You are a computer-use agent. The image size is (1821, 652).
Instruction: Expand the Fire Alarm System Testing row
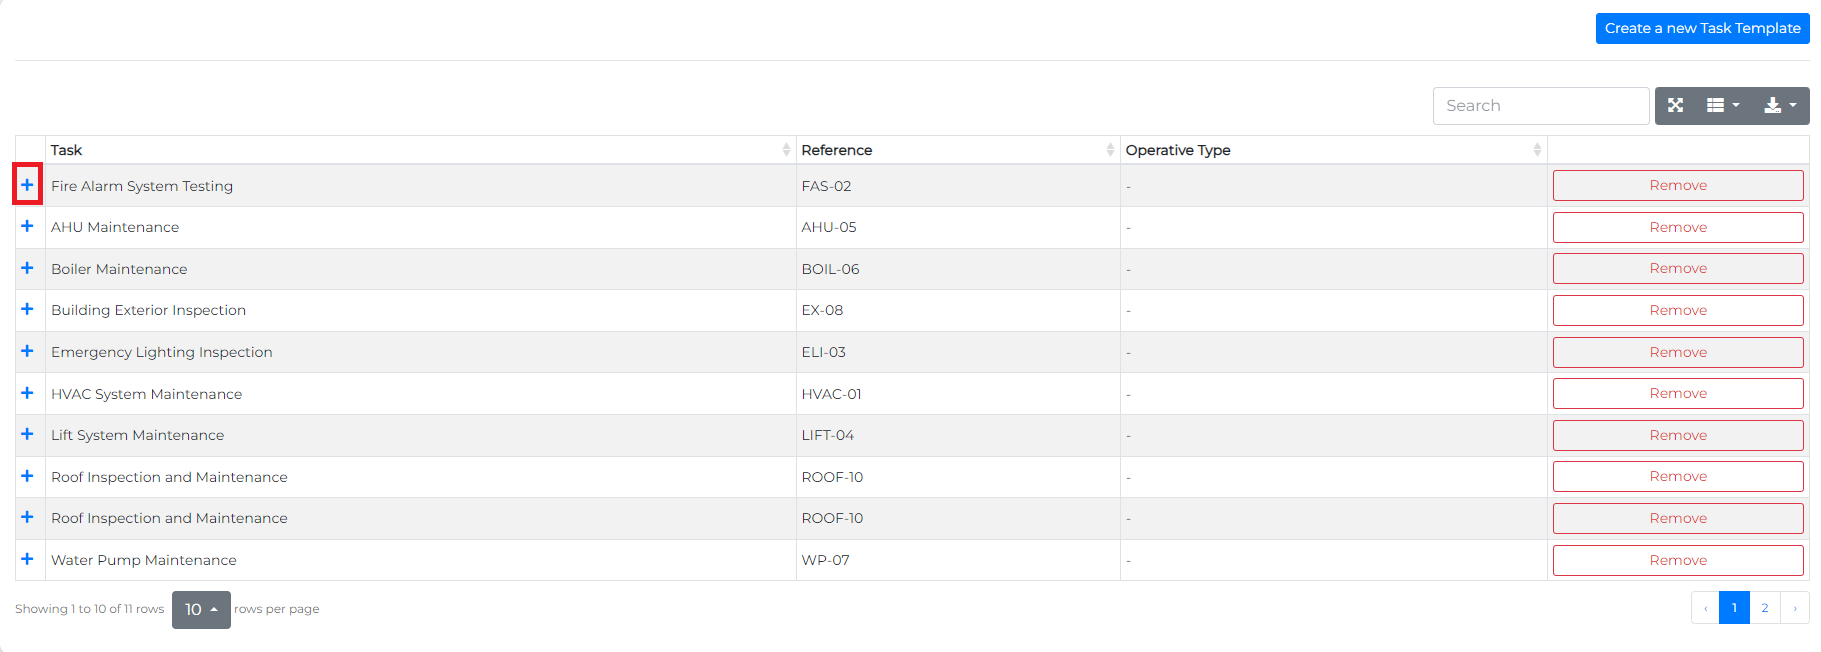(x=28, y=185)
